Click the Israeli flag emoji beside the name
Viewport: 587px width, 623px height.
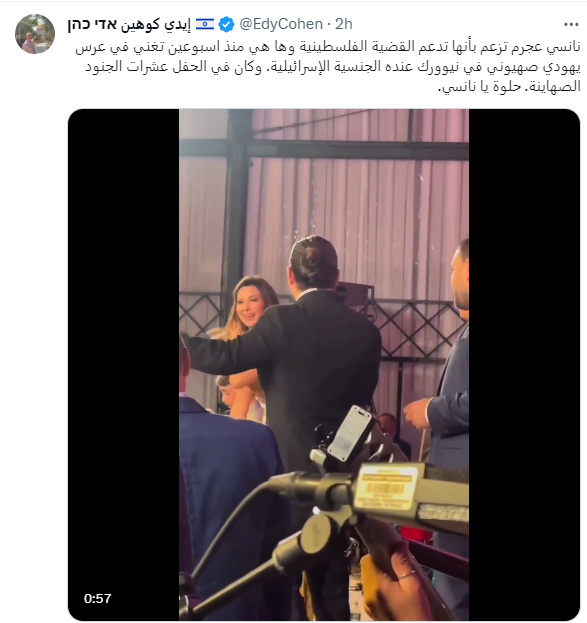click(205, 24)
